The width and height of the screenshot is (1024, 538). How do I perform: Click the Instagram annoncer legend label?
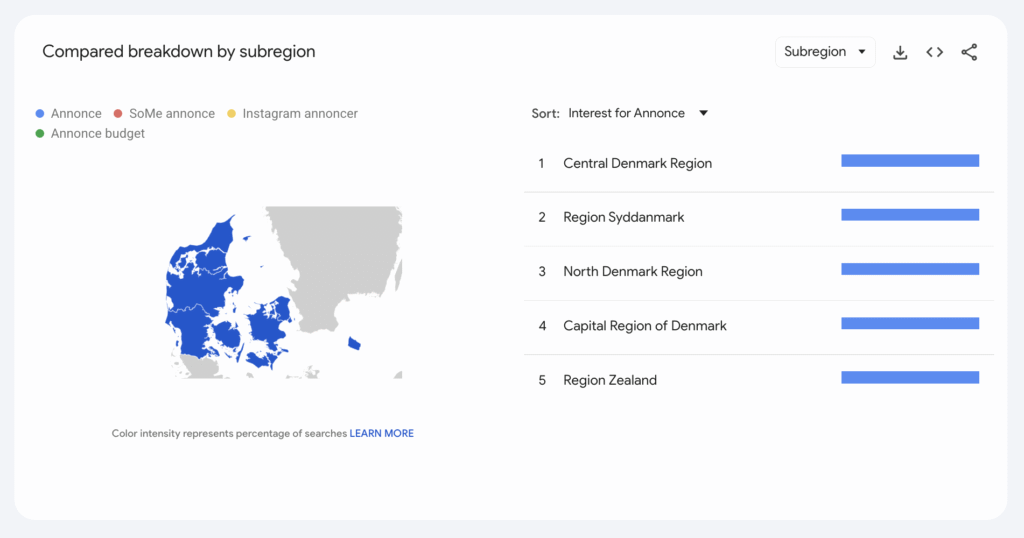[300, 114]
